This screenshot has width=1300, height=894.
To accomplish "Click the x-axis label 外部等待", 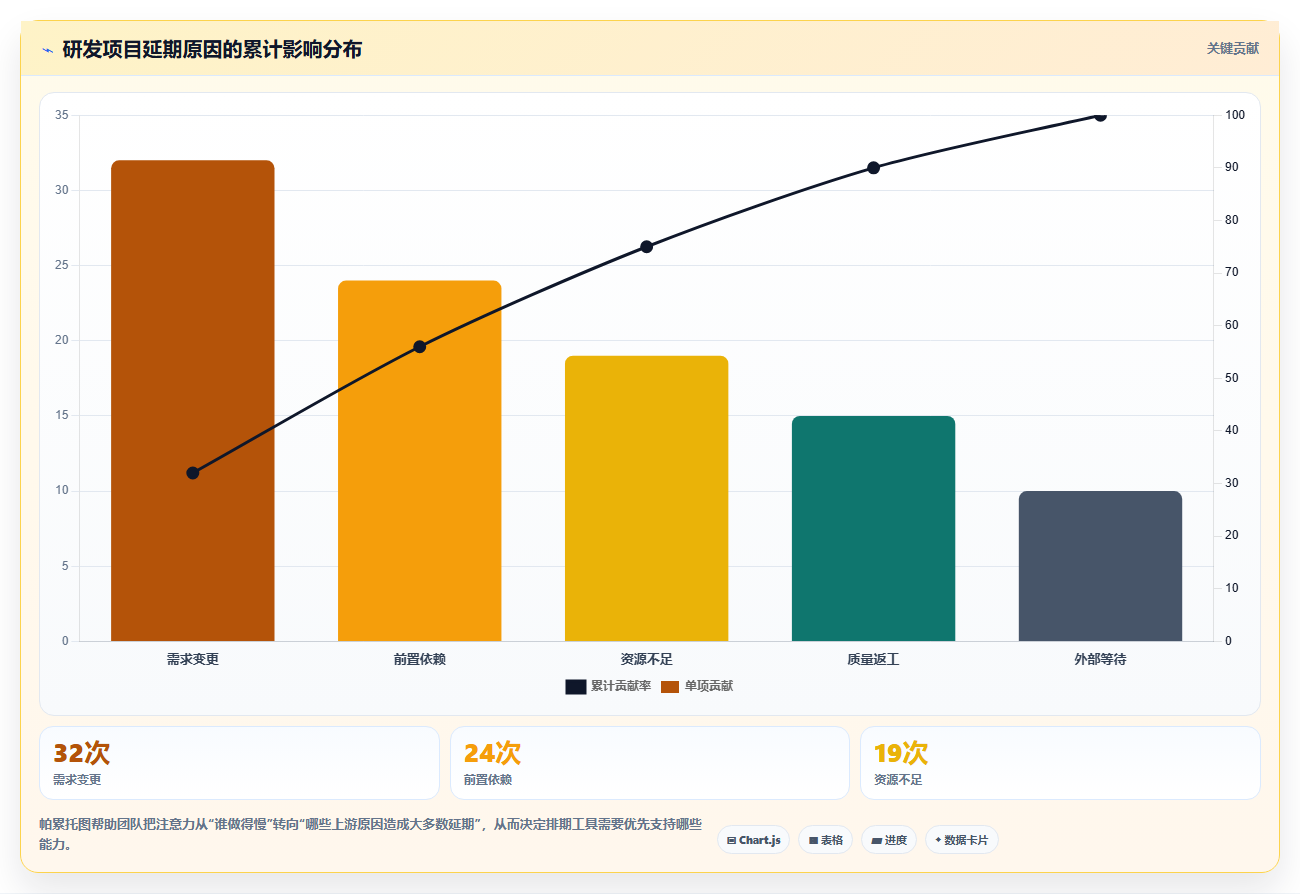I will coord(1100,660).
